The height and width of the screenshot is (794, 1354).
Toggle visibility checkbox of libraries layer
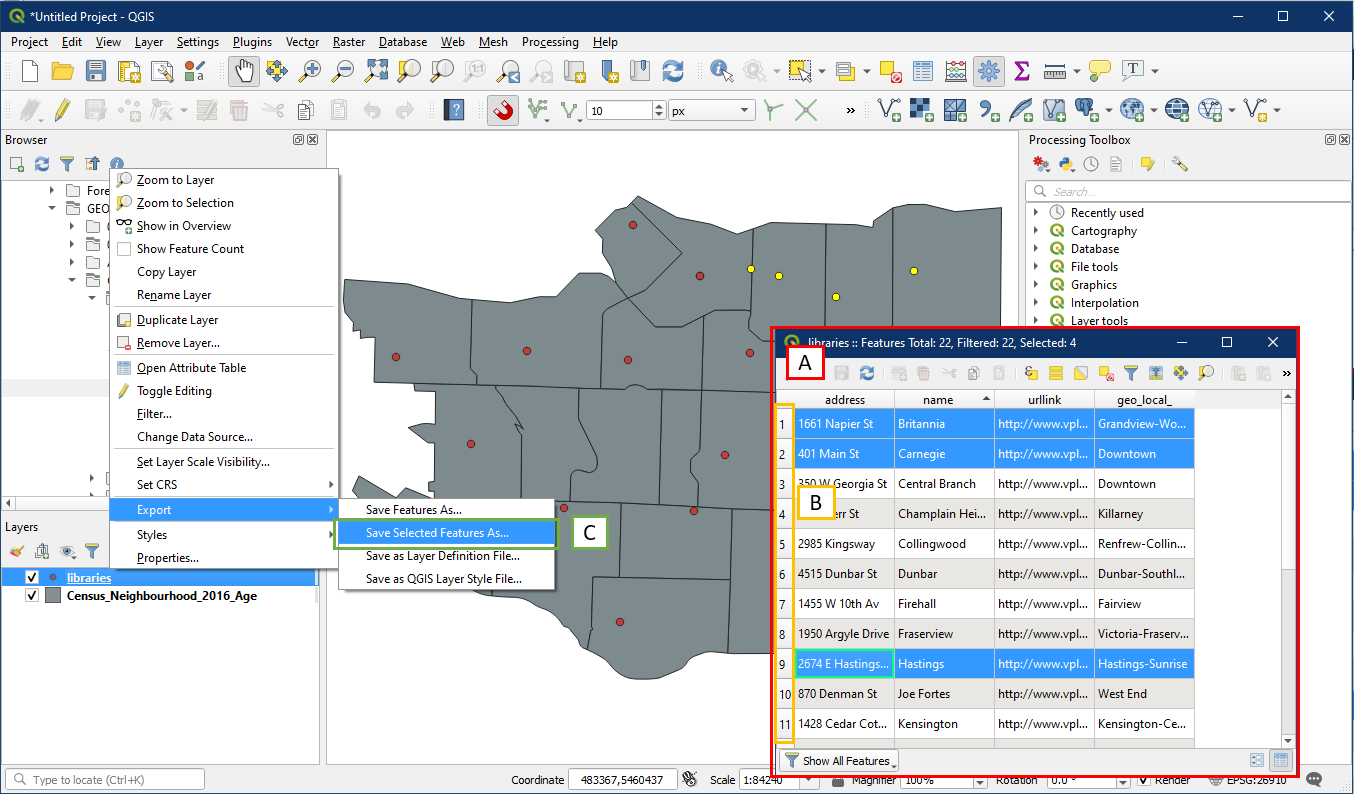click(x=32, y=578)
